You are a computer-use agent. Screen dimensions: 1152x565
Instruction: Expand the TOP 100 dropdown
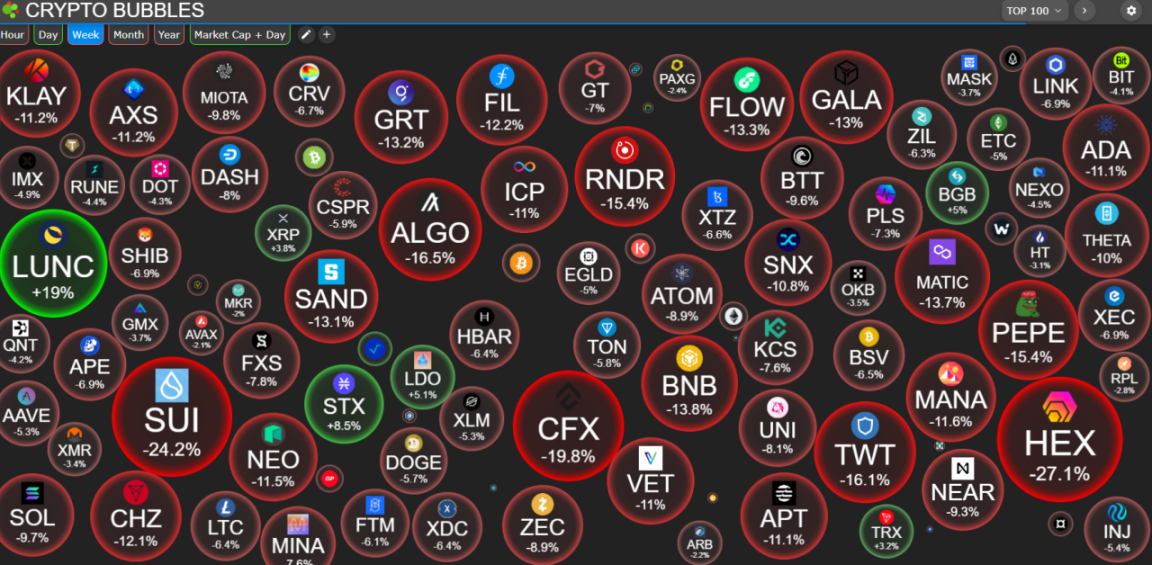[1035, 10]
